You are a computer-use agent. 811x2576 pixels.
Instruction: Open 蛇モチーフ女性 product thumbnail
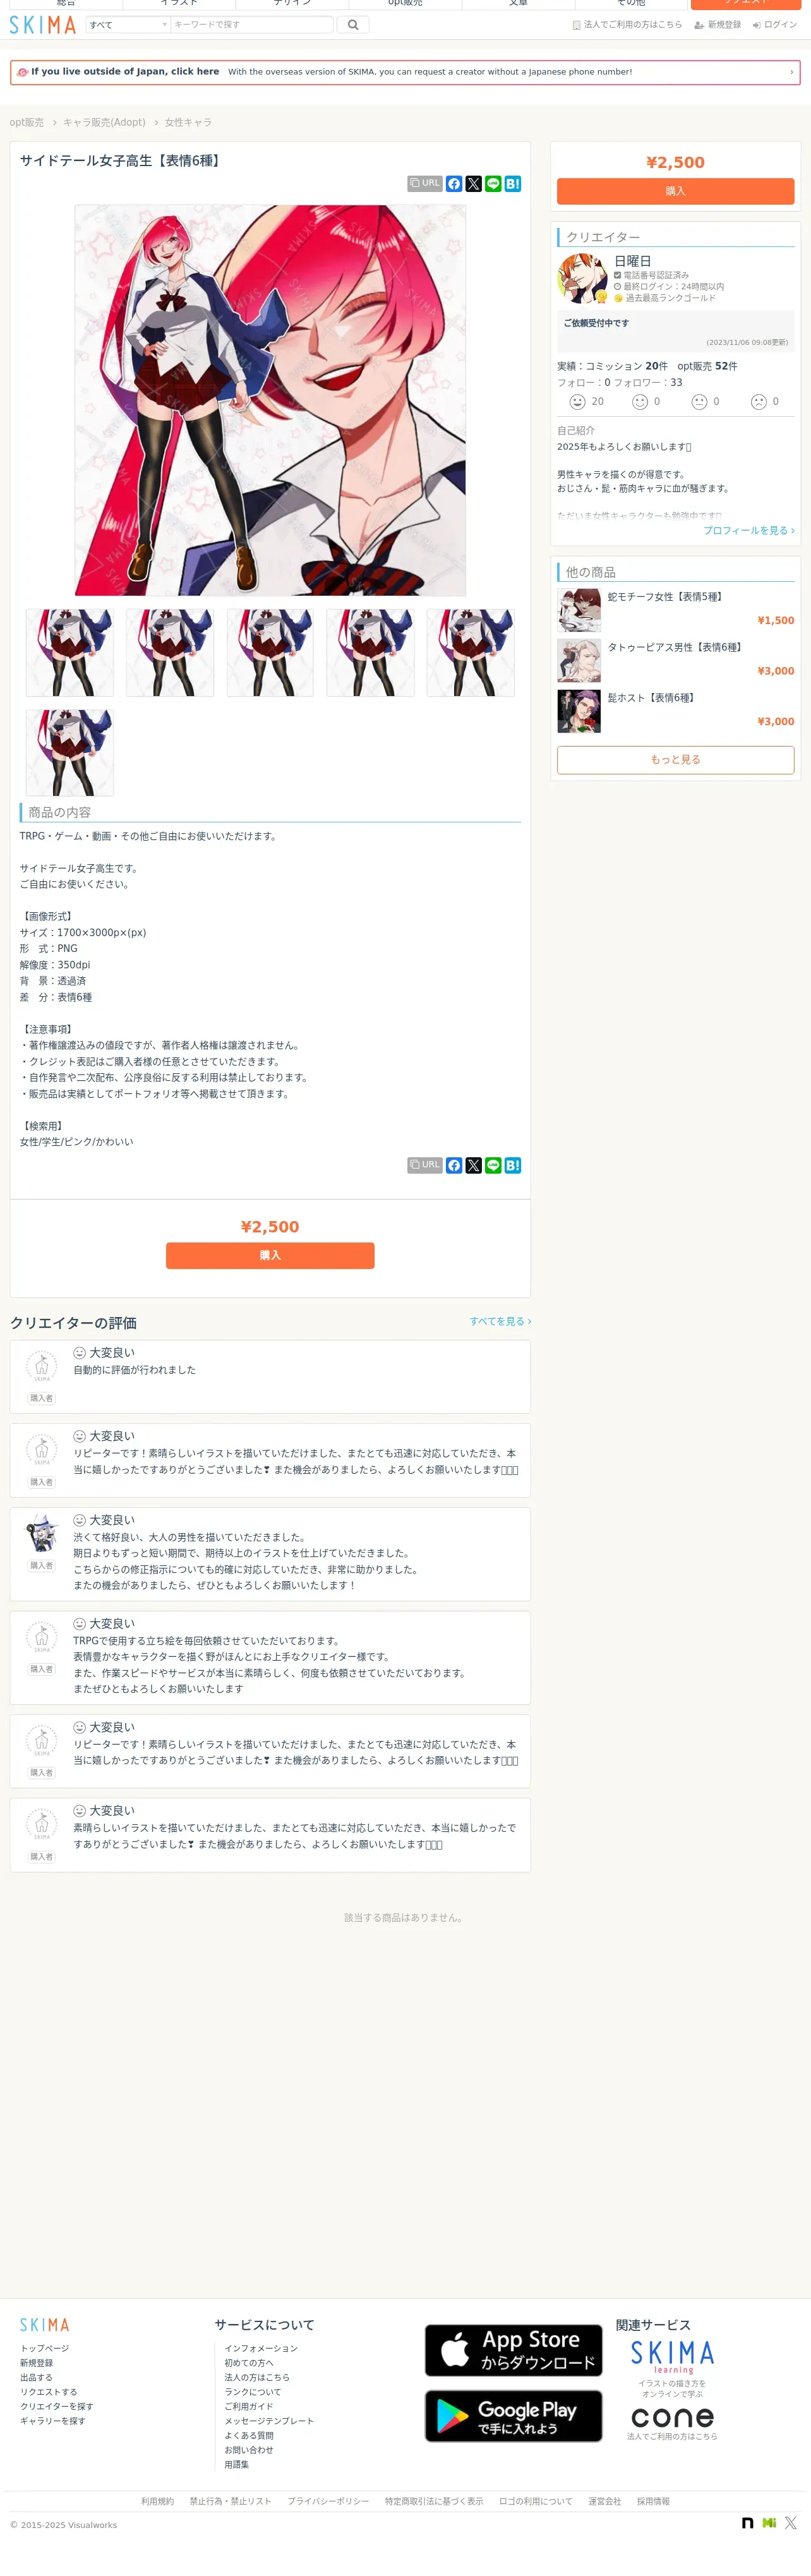(x=579, y=610)
